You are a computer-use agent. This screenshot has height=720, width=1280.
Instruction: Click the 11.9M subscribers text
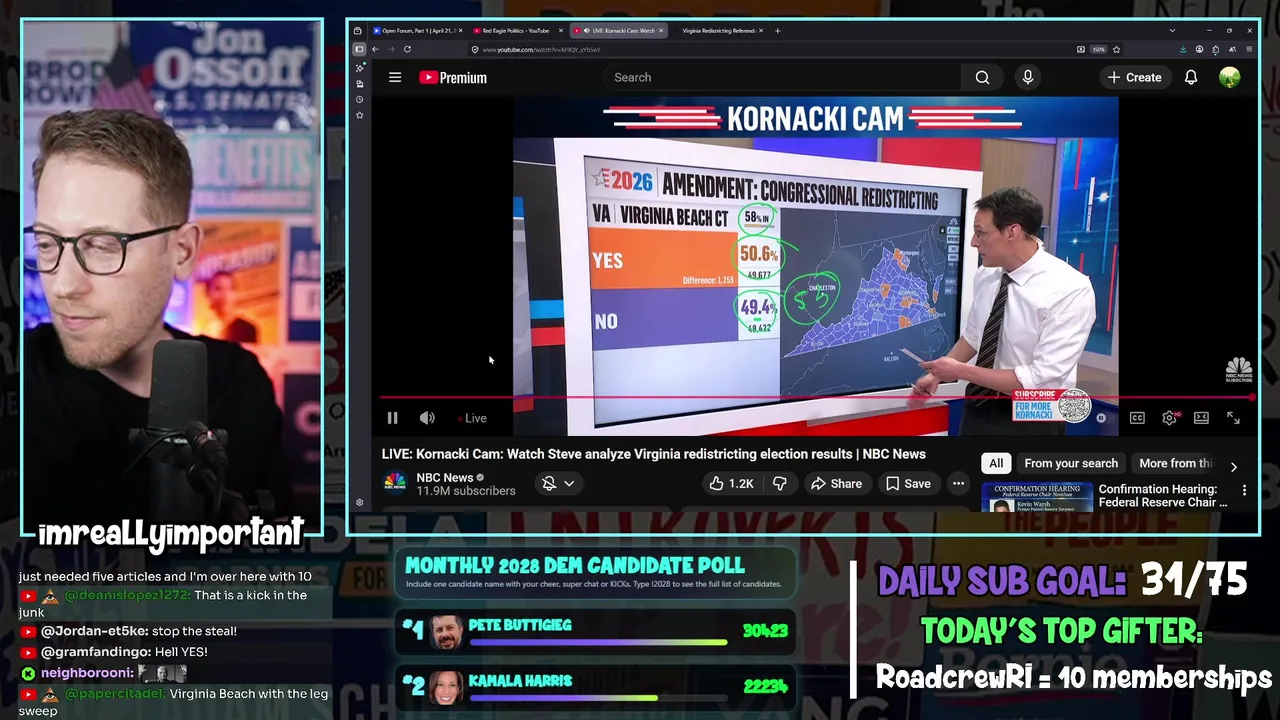click(x=466, y=491)
